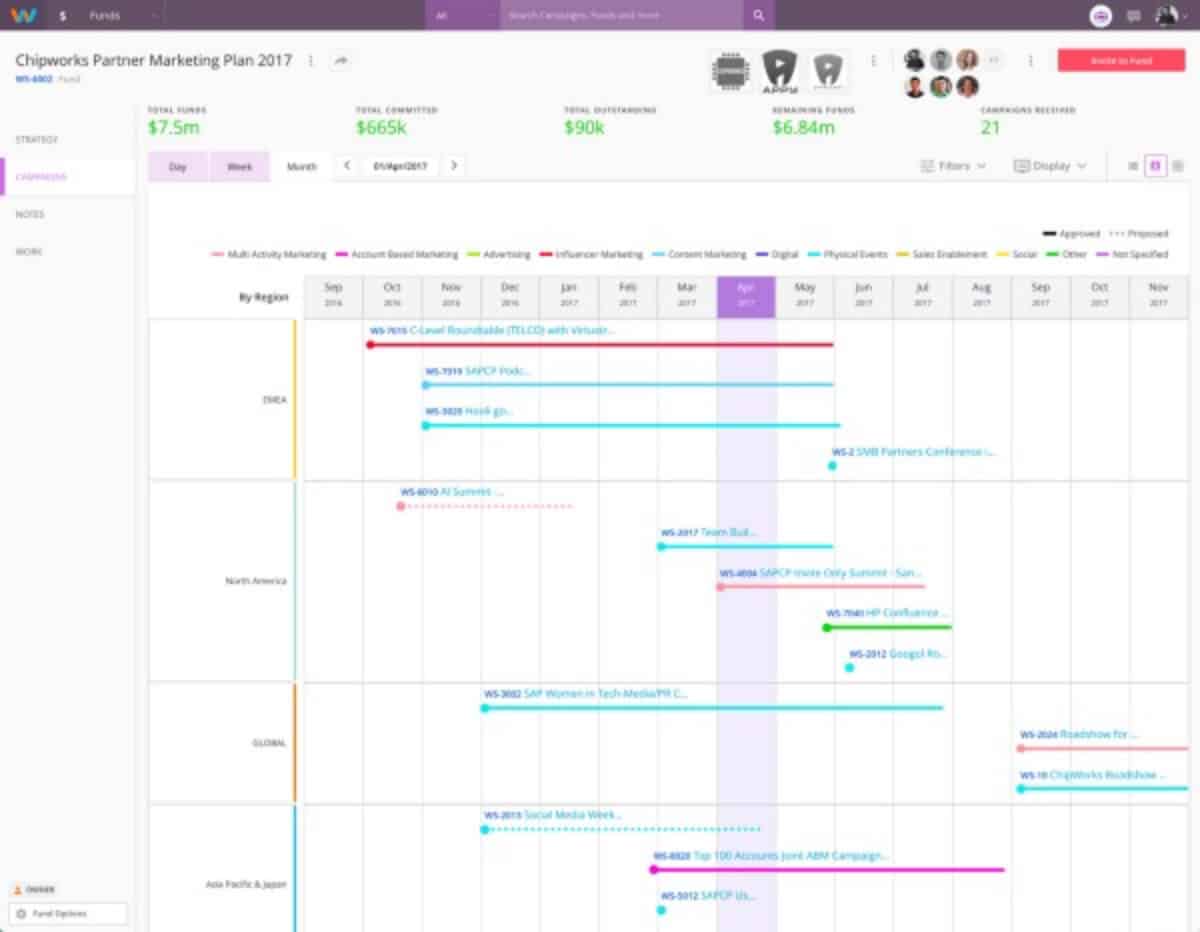Open the Campaigns sidebar tab
Viewport: 1200px width, 932px height.
point(41,177)
